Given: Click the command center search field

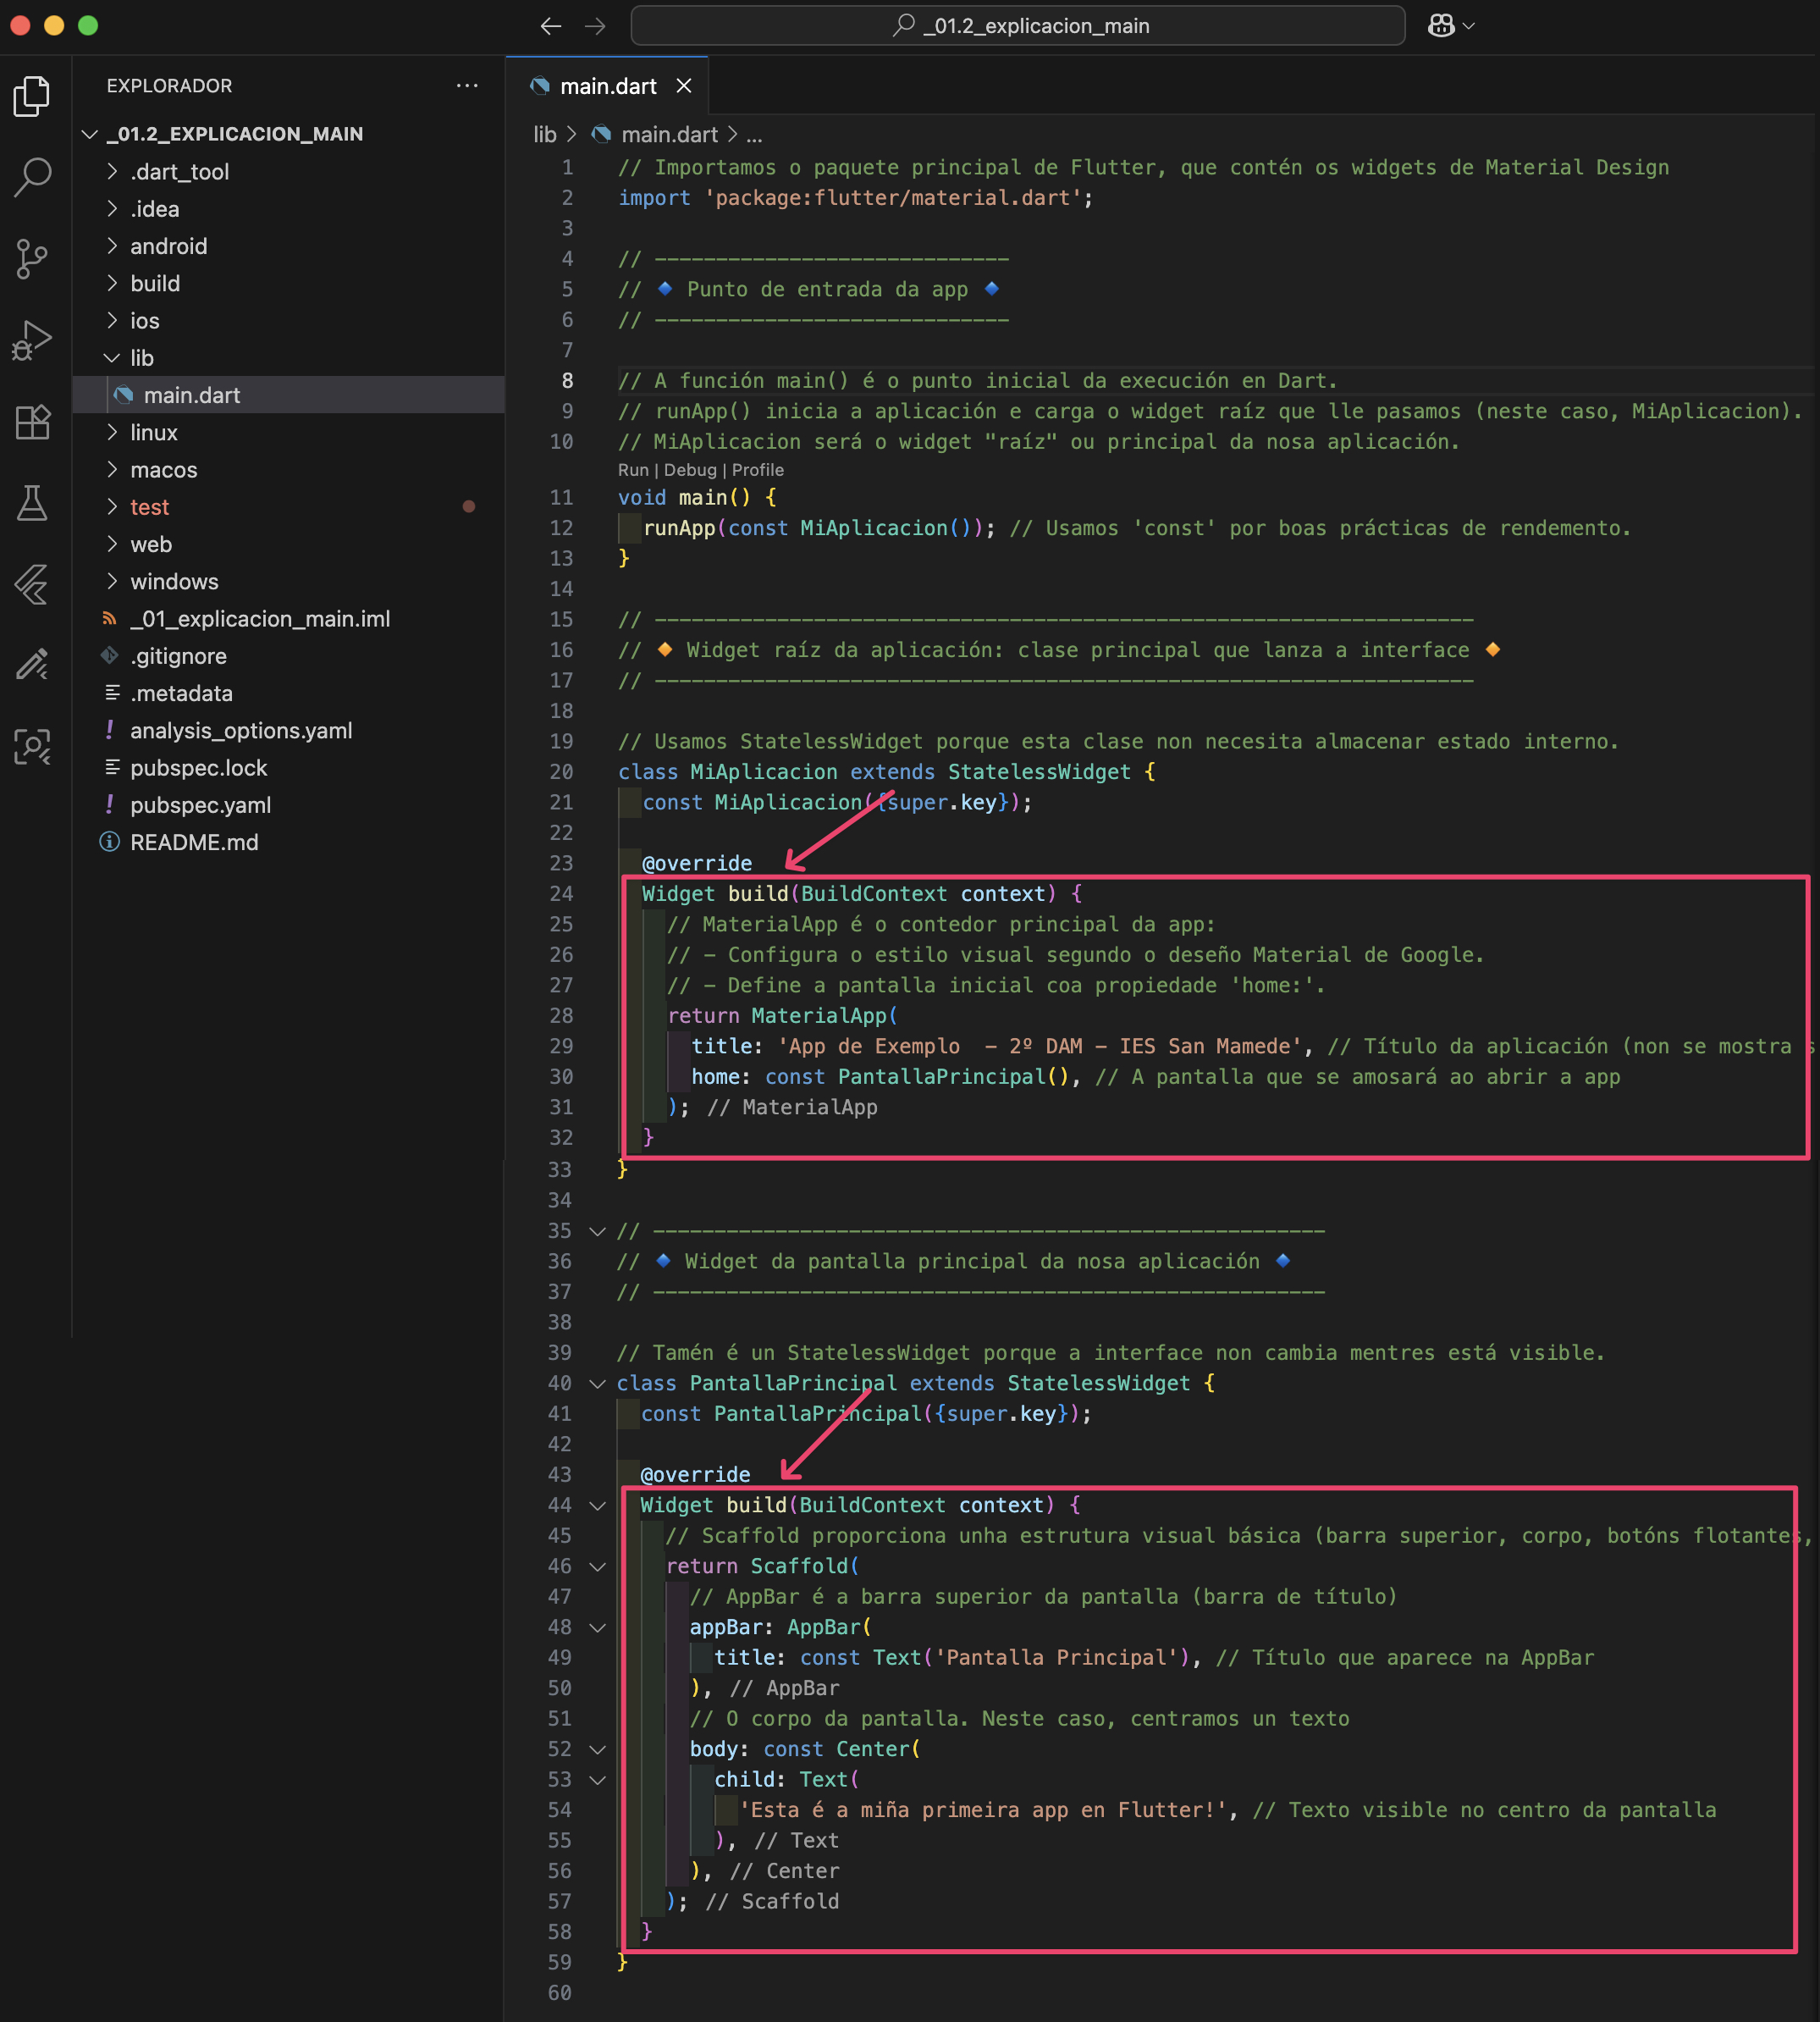Looking at the screenshot, I should [x=1017, y=26].
